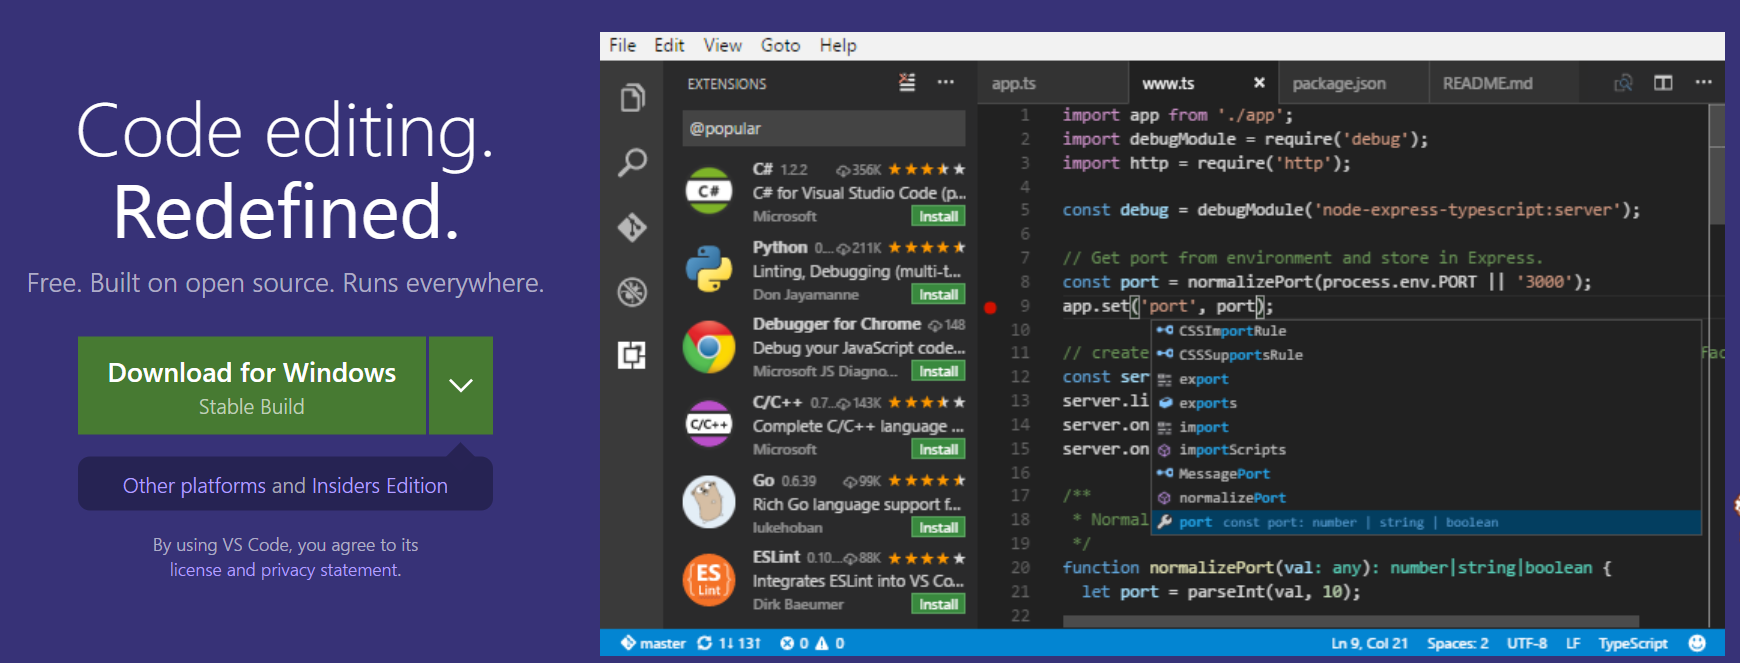Install the C# extension
The height and width of the screenshot is (663, 1740).
tap(938, 216)
